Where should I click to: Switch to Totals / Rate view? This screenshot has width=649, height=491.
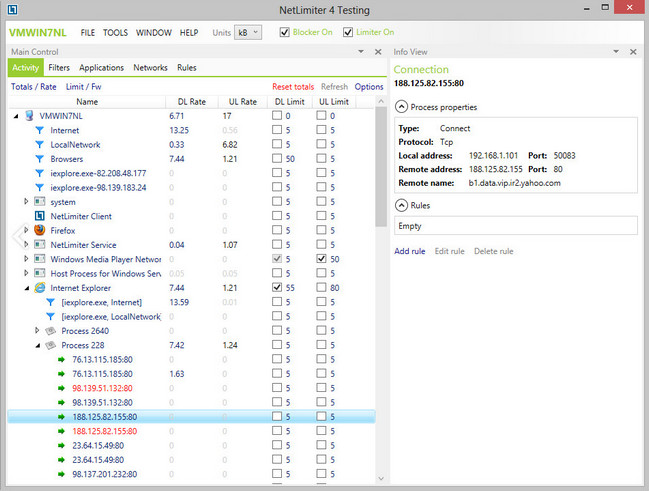coord(34,87)
